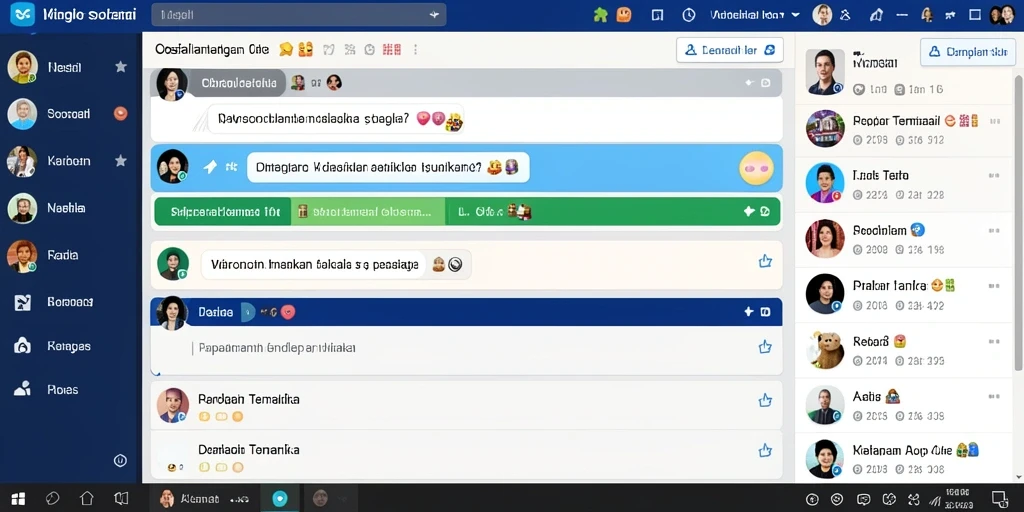Open the more menu on the Aetis row
1024x512 pixels.
995,396
